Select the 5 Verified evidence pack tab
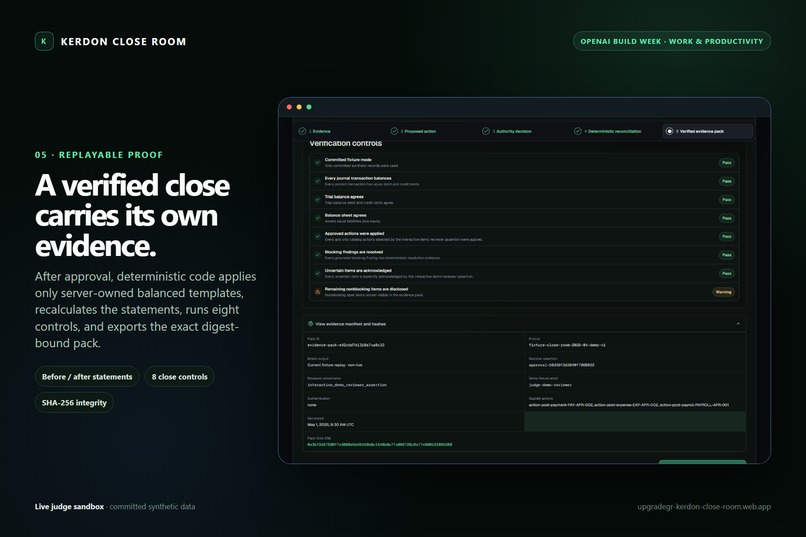 [708, 131]
